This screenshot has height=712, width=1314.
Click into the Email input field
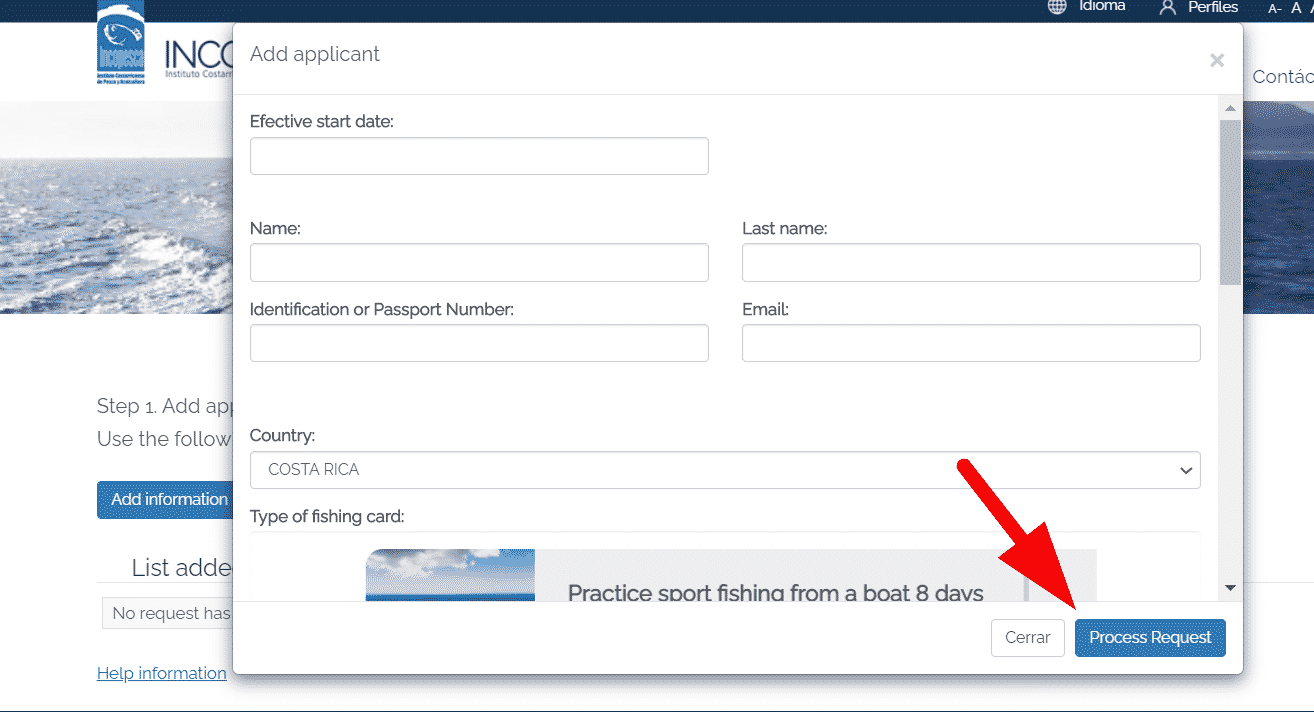click(971, 343)
